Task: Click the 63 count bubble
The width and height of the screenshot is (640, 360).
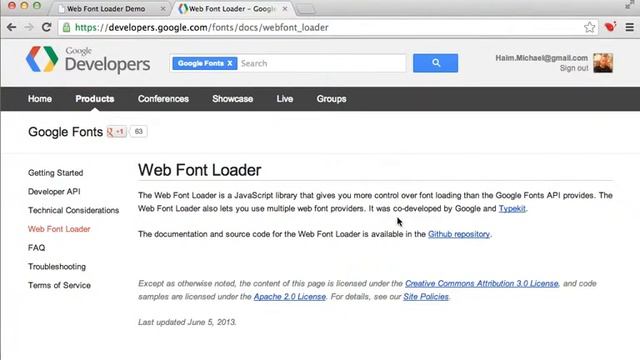Action: (138, 131)
